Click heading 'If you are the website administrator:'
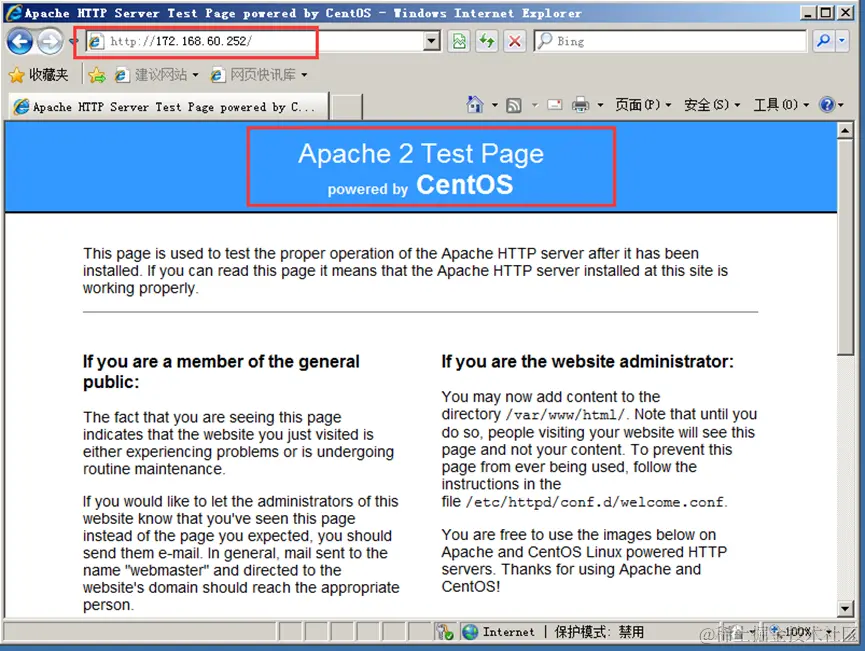 point(588,361)
